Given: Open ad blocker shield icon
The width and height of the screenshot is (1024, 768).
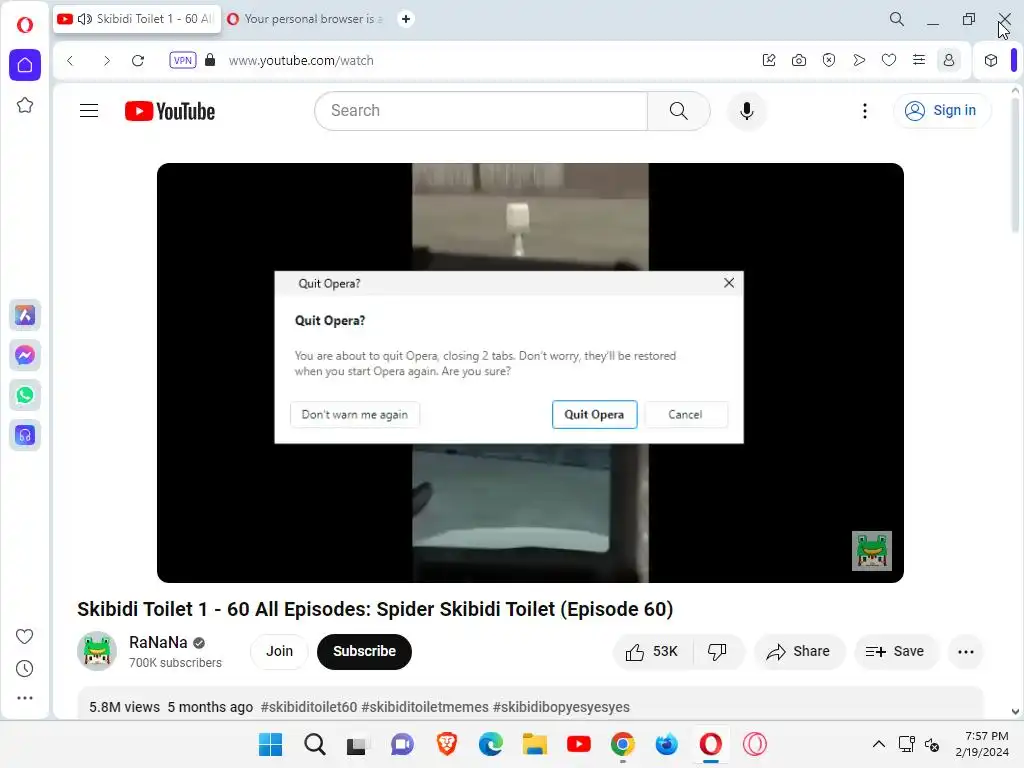Looking at the screenshot, I should pos(829,60).
